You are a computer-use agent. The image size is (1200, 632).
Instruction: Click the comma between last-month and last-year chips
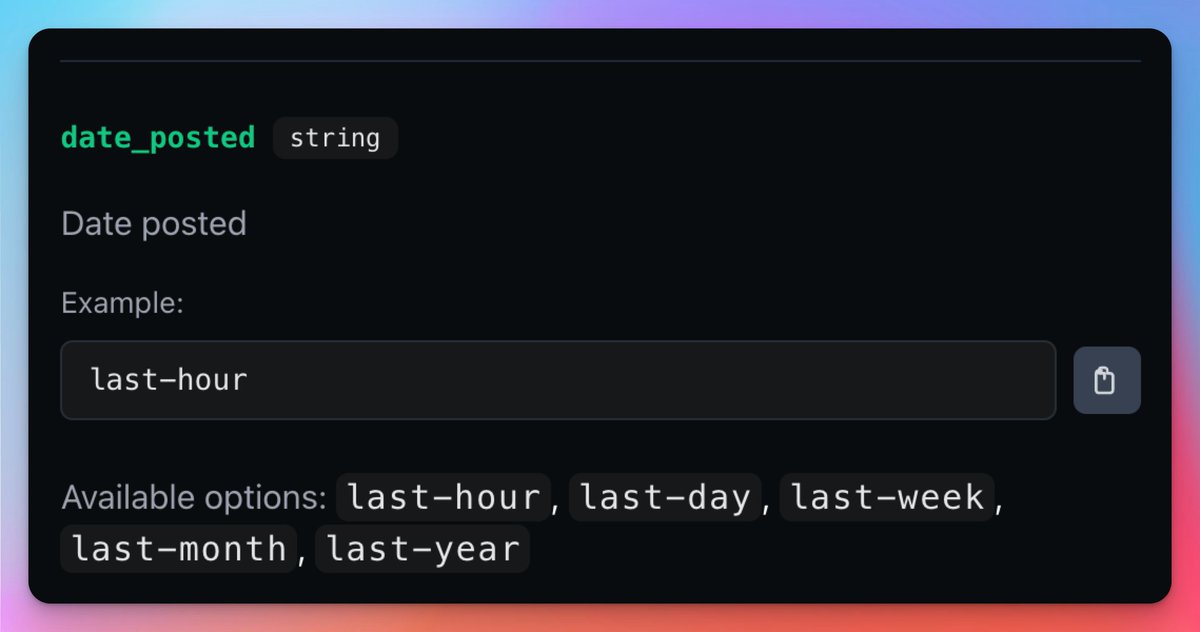(x=304, y=553)
